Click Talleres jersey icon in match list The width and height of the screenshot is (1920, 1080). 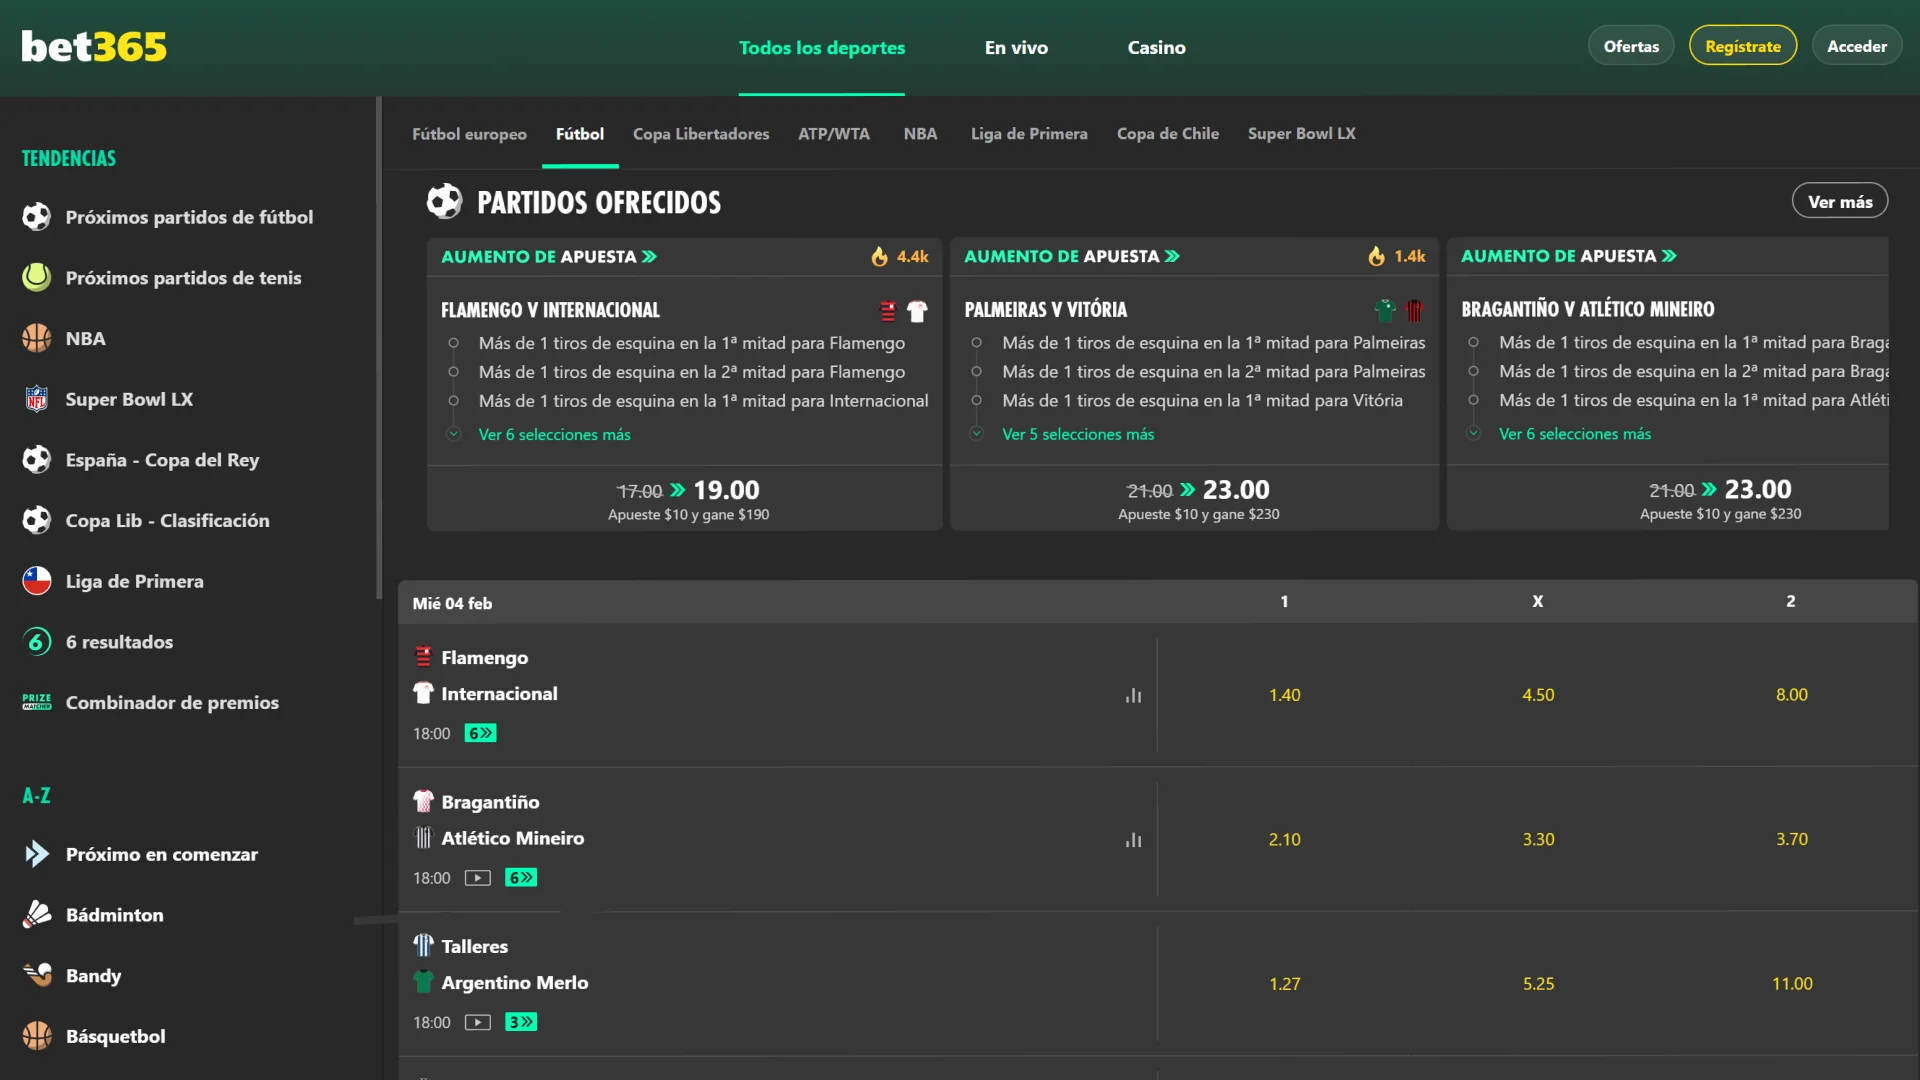pyautogui.click(x=423, y=945)
